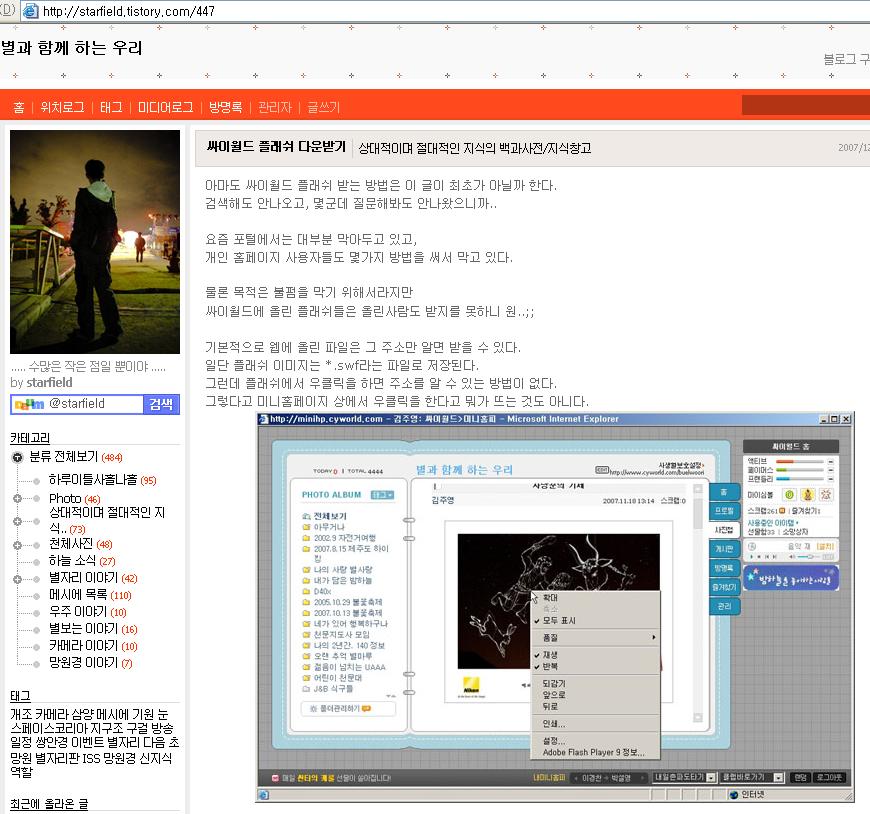Click the 전체보기 album icon in Photo Album
The image size is (870, 814).
(x=306, y=516)
